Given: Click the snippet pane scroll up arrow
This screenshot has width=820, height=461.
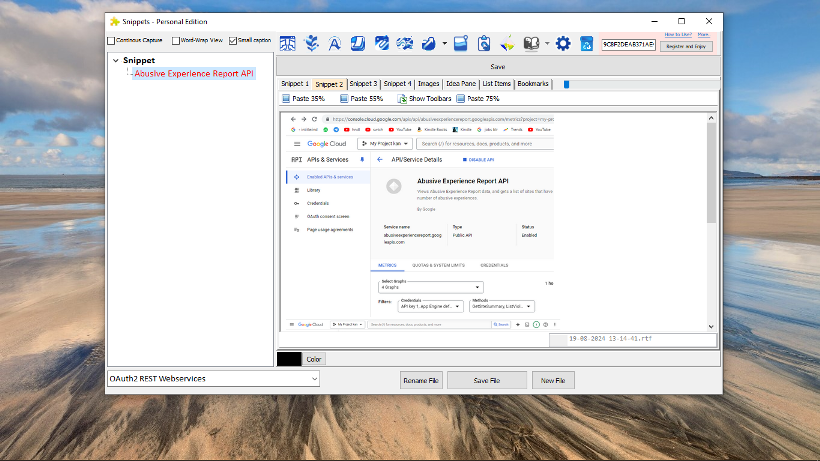Looking at the screenshot, I should pos(711,118).
